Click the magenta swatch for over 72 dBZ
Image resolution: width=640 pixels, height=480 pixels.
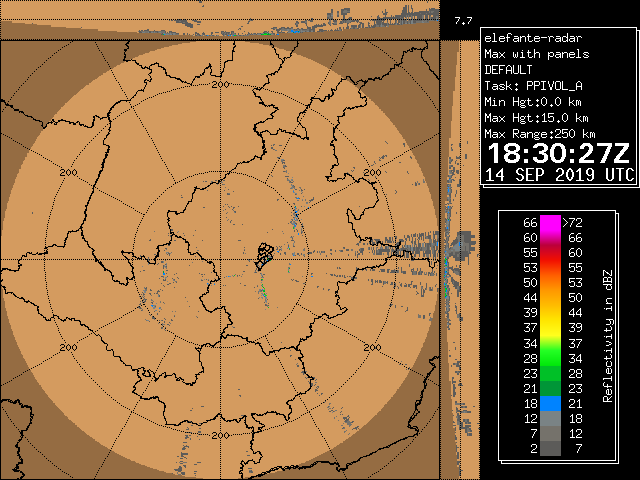click(x=550, y=223)
